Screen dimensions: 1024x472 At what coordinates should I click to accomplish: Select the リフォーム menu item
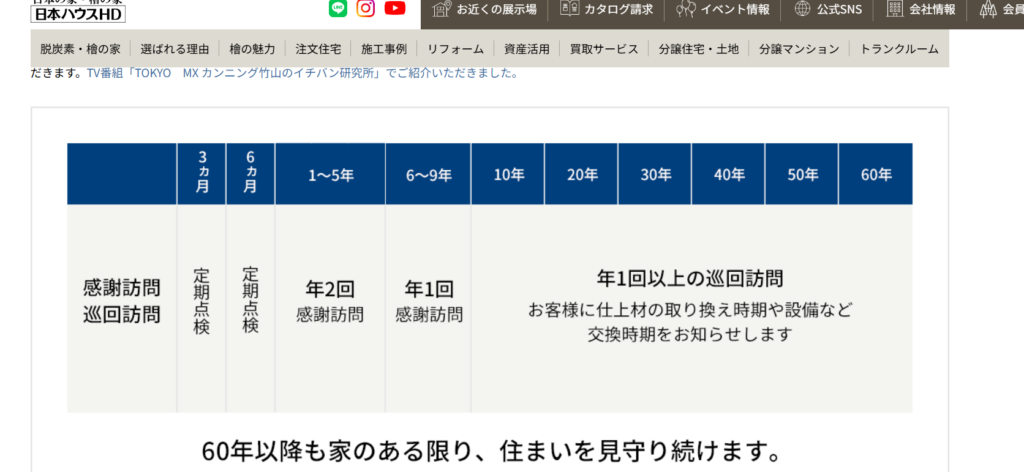455,48
